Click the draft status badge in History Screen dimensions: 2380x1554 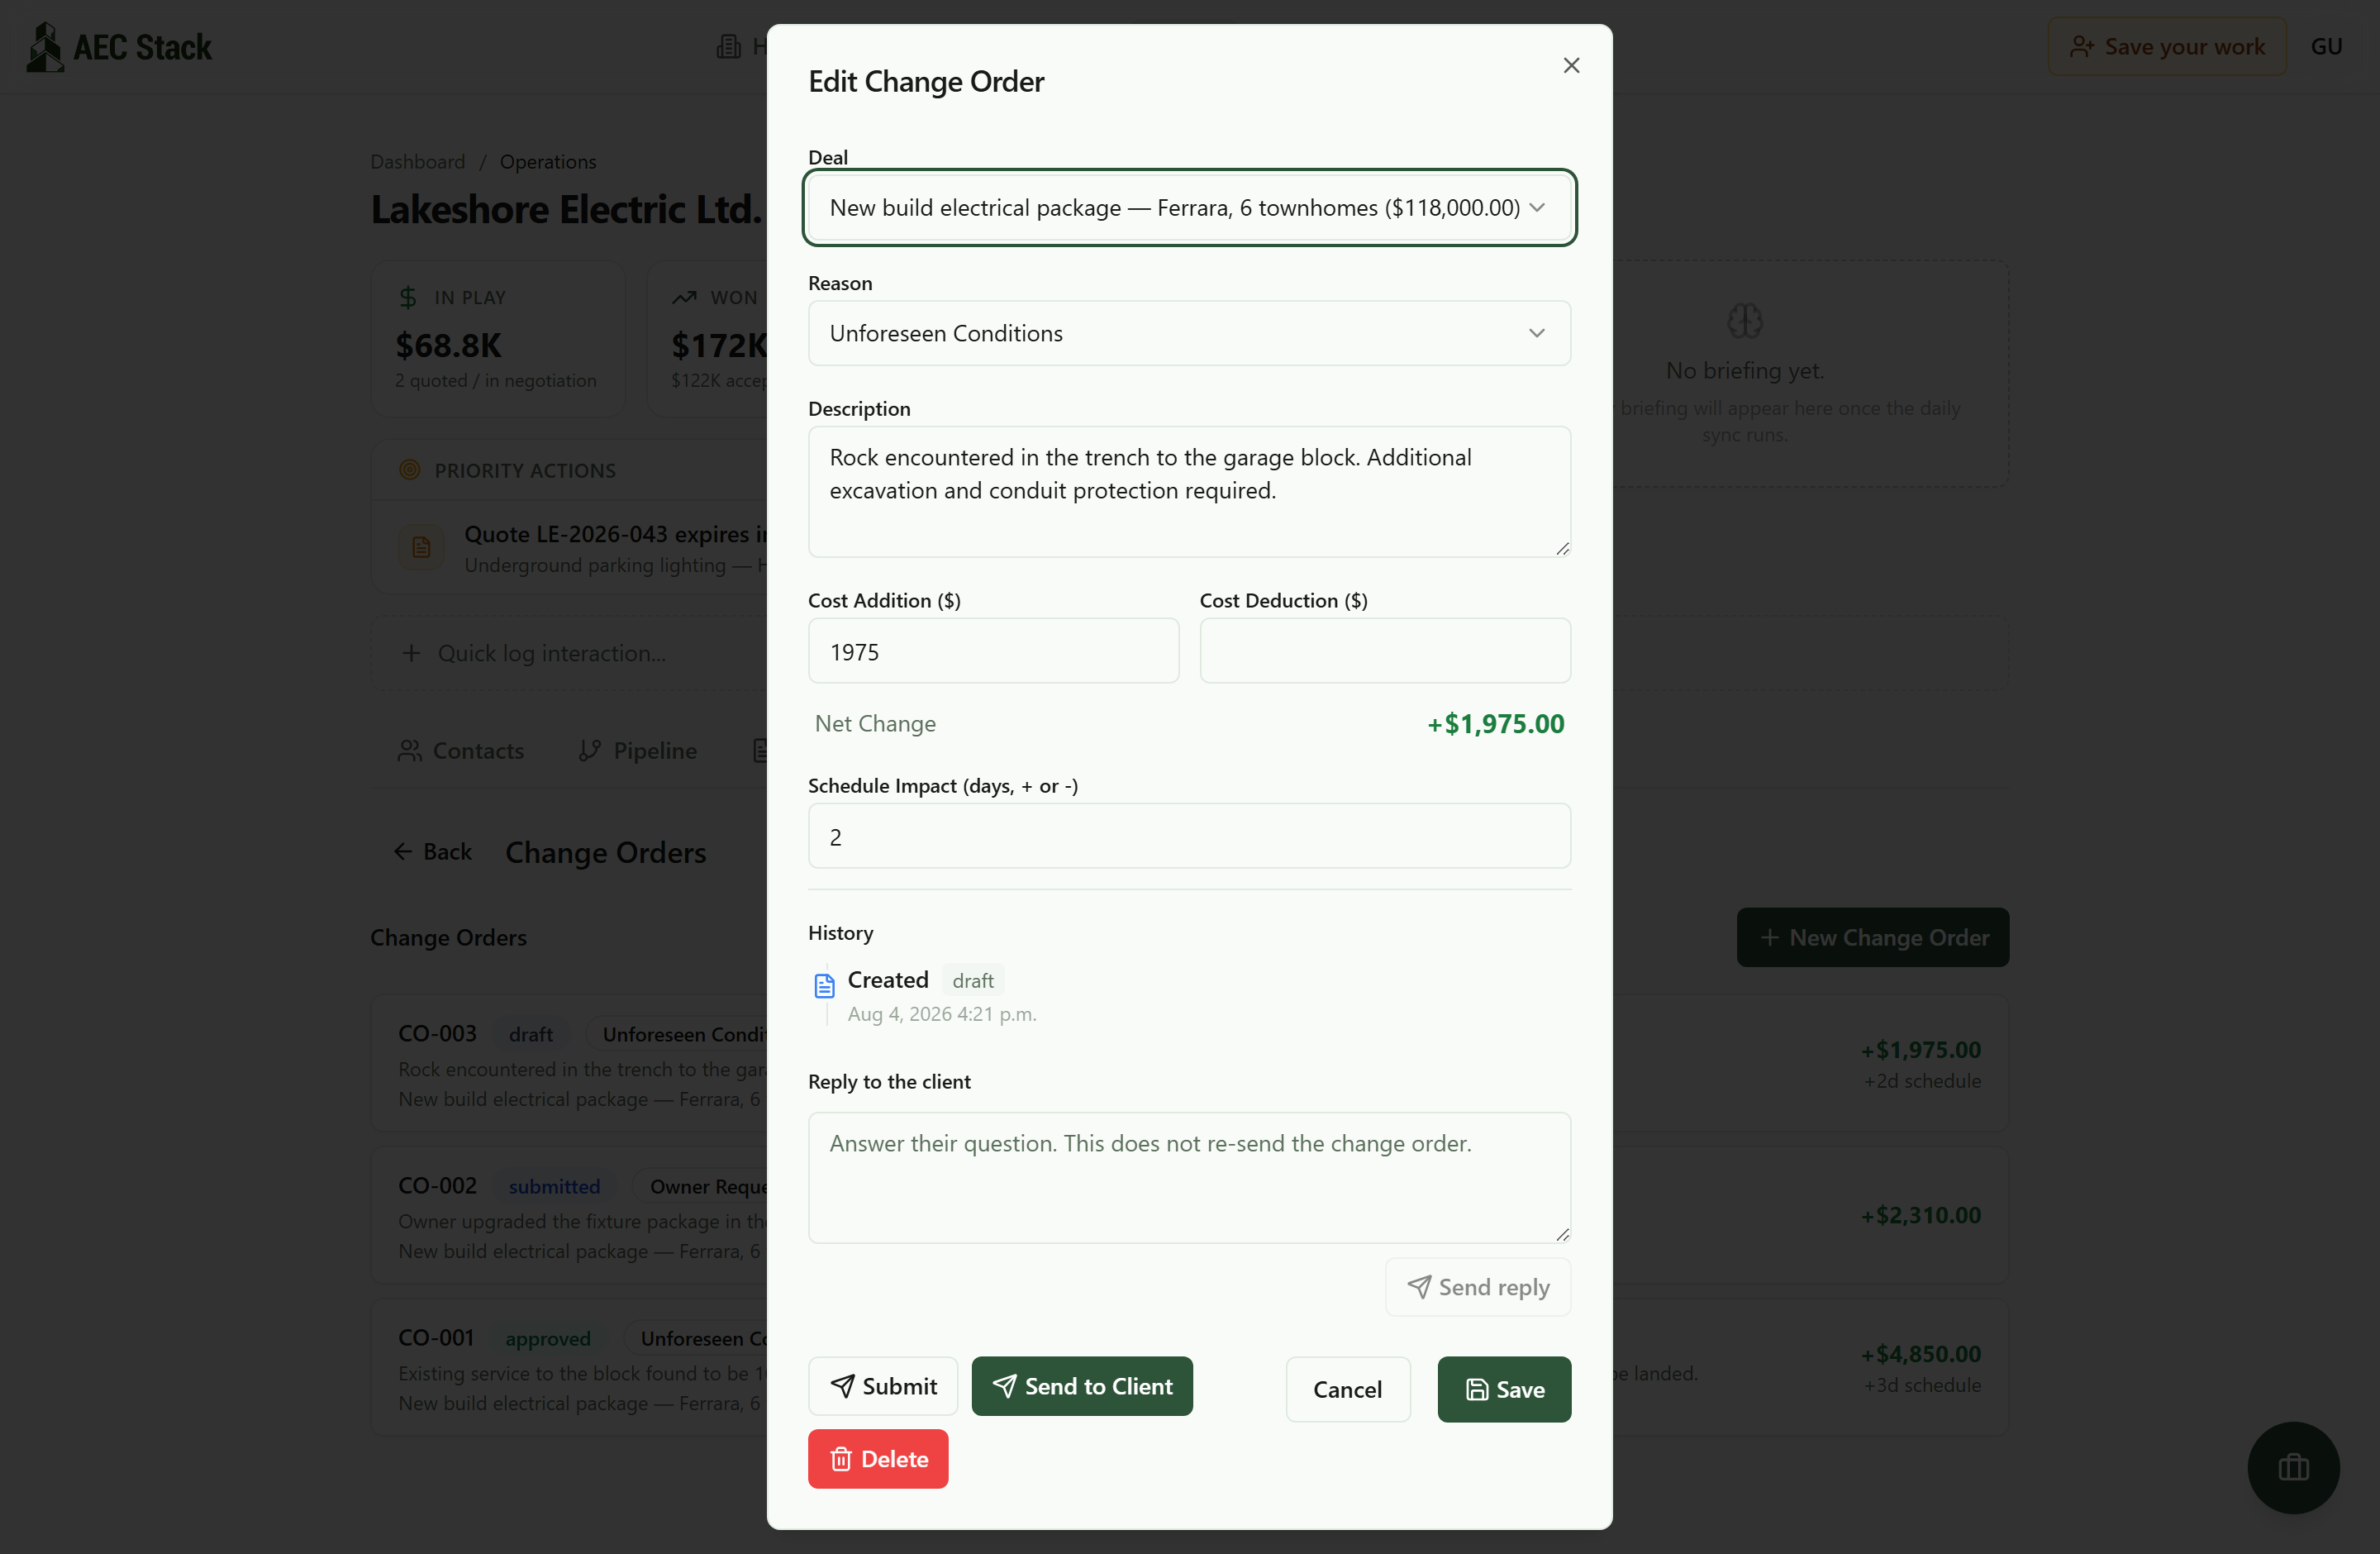(972, 980)
